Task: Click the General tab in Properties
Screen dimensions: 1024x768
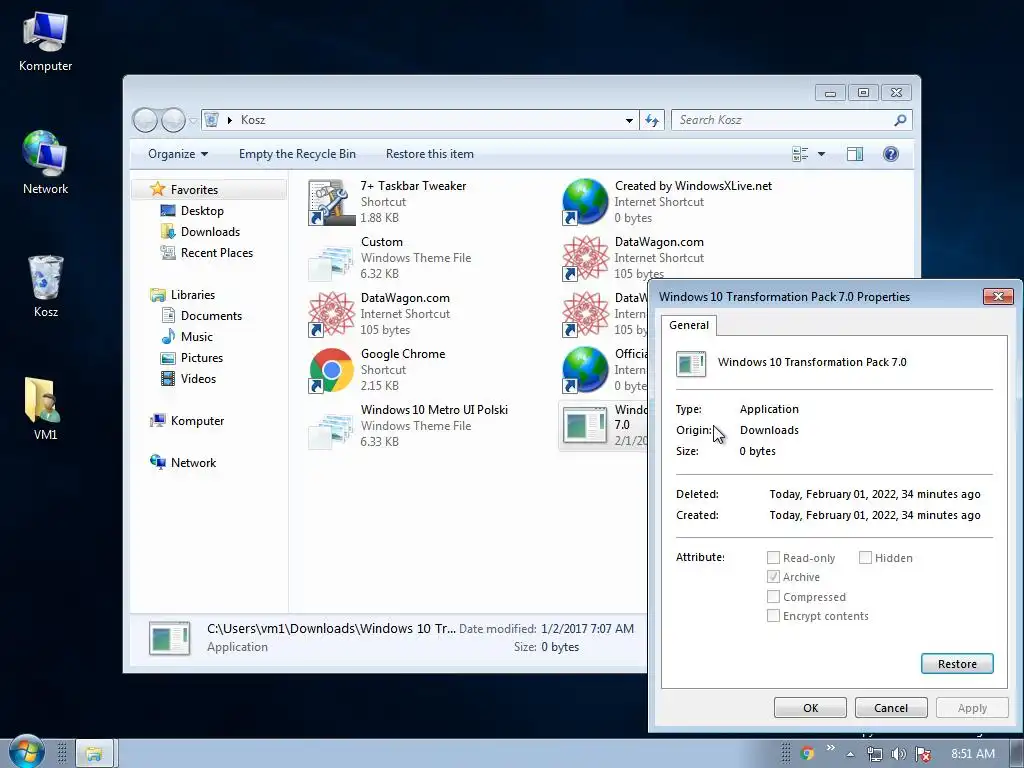Action: tap(688, 325)
